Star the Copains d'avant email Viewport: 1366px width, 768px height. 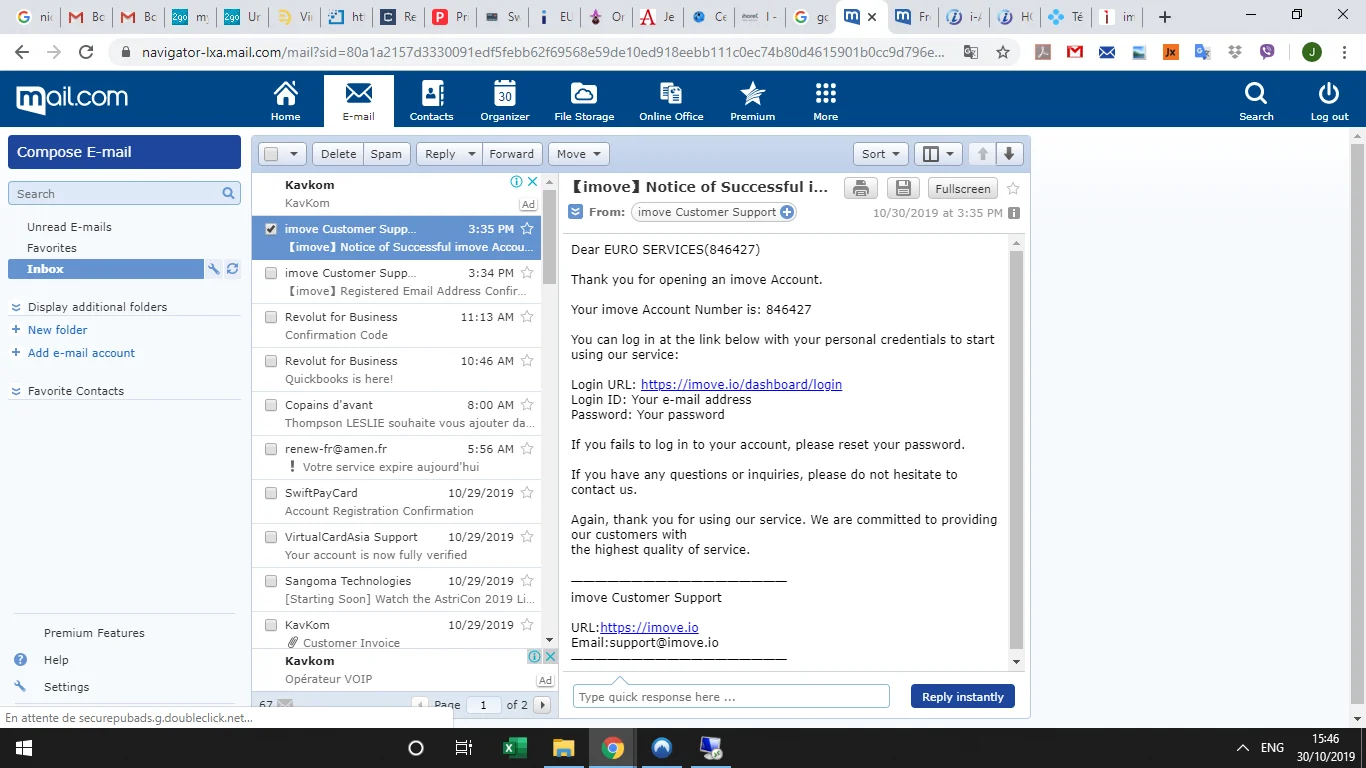[x=527, y=405]
